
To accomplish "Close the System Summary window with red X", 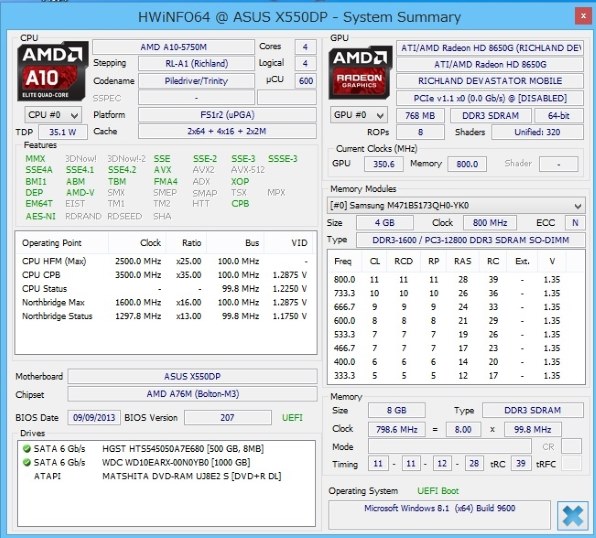I will (x=583, y=16).
